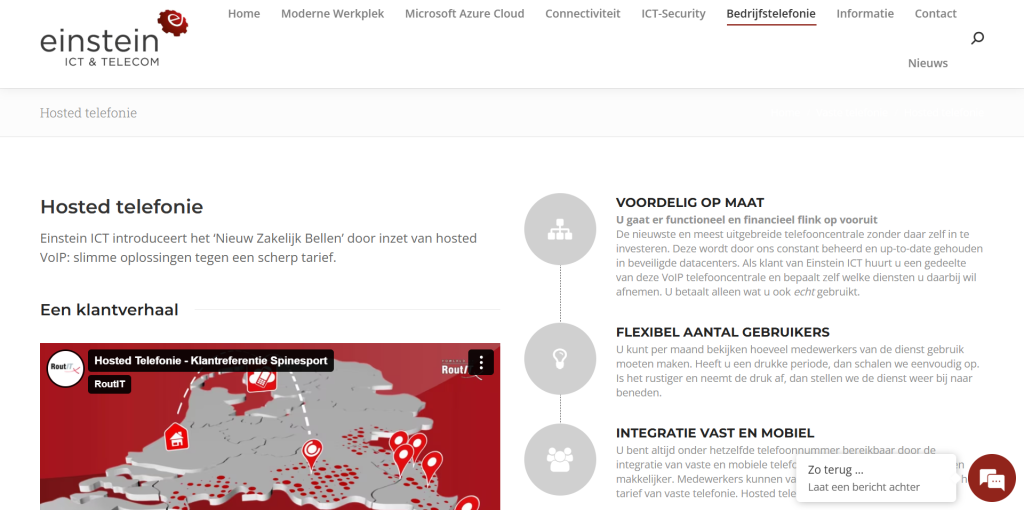The width and height of the screenshot is (1024, 510).
Task: Open the Informatie menu
Action: click(865, 14)
